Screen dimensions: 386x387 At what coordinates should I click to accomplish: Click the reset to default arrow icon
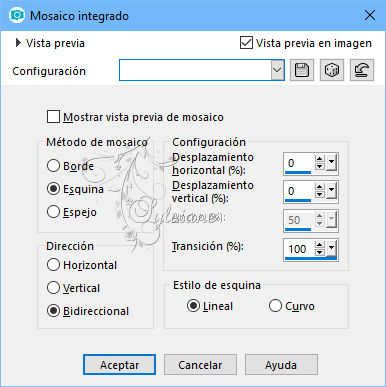click(x=362, y=70)
